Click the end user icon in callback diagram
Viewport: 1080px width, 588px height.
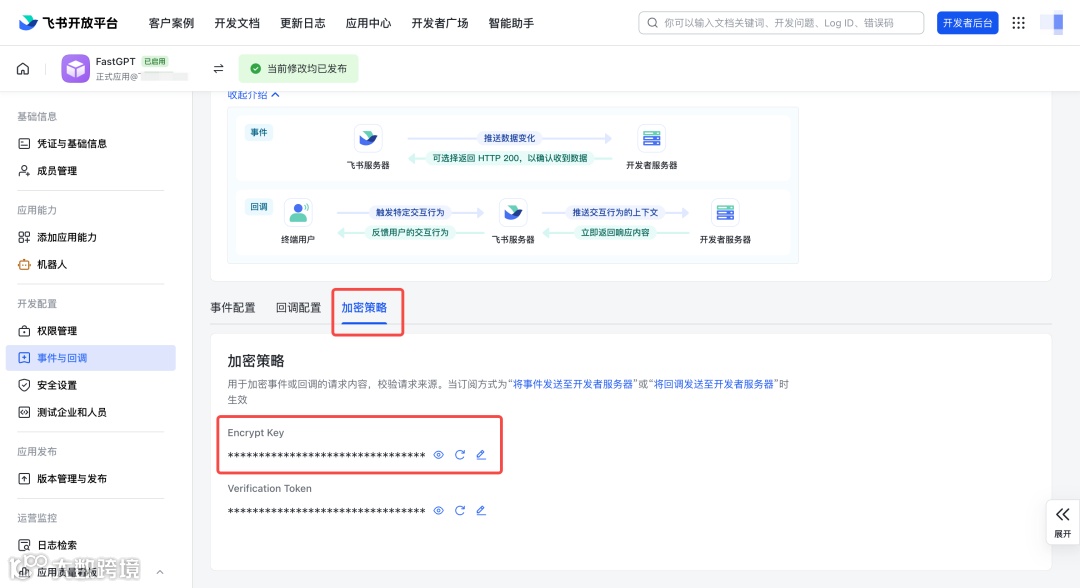tap(298, 213)
